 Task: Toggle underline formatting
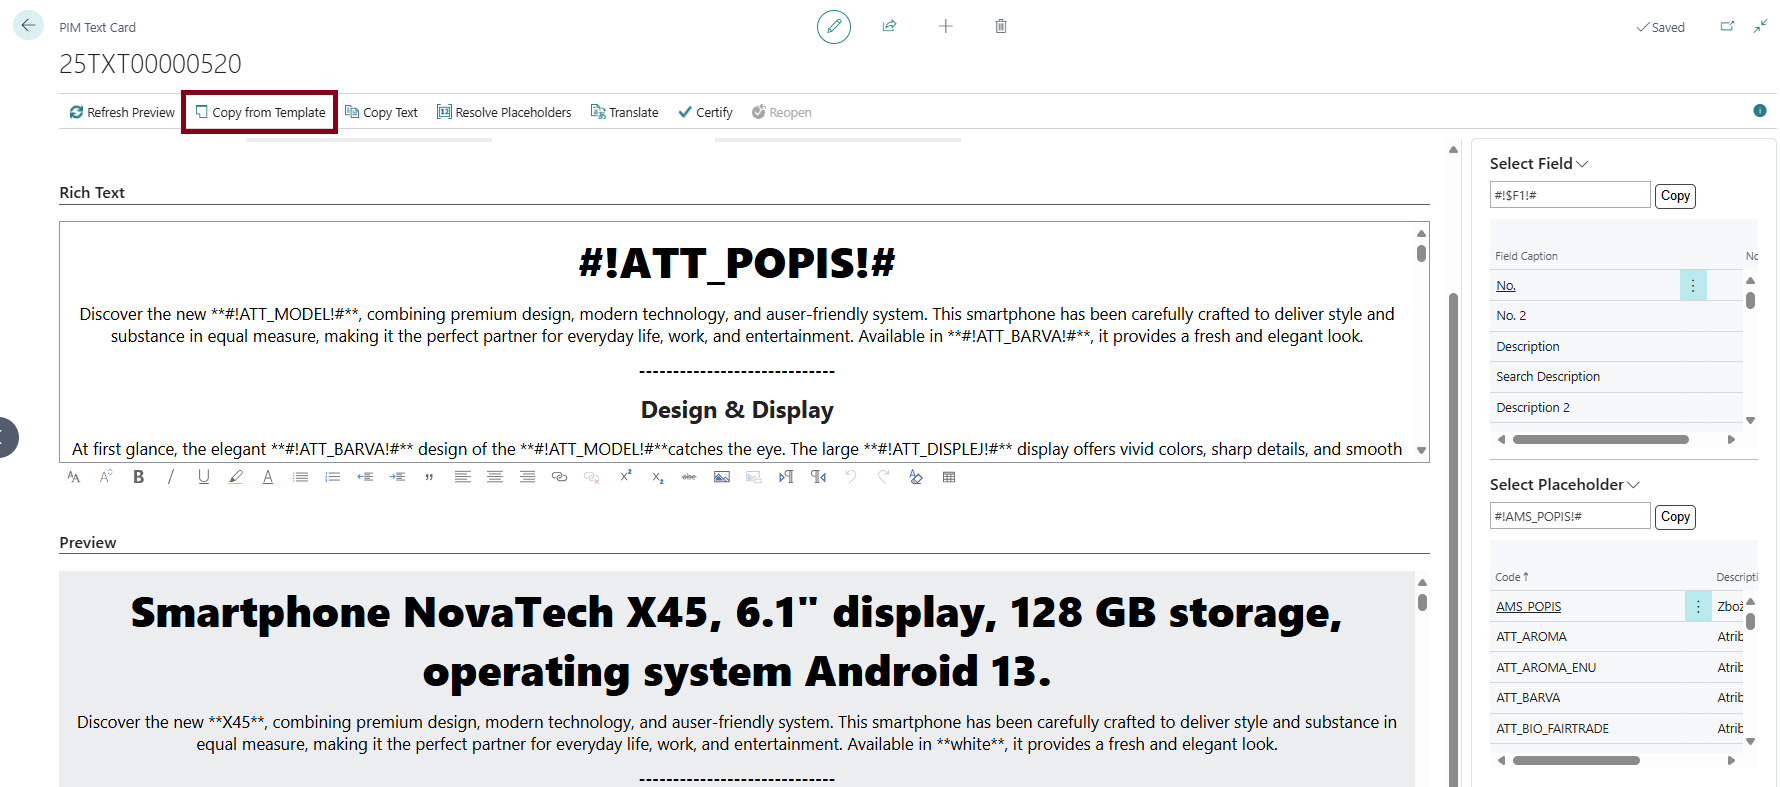click(x=204, y=477)
